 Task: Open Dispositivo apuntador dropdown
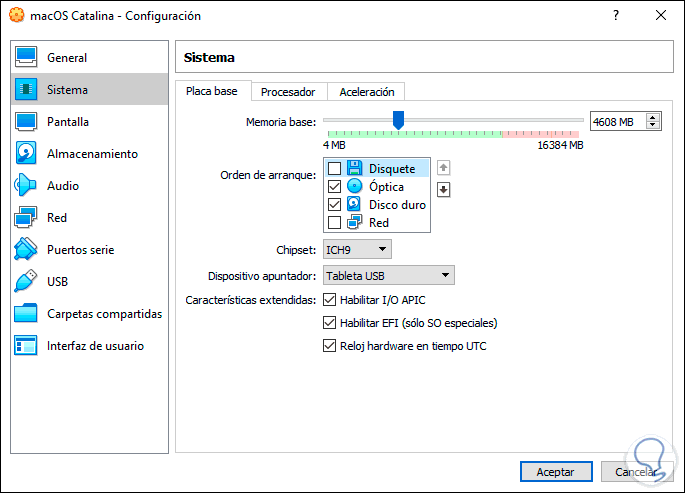tap(388, 275)
